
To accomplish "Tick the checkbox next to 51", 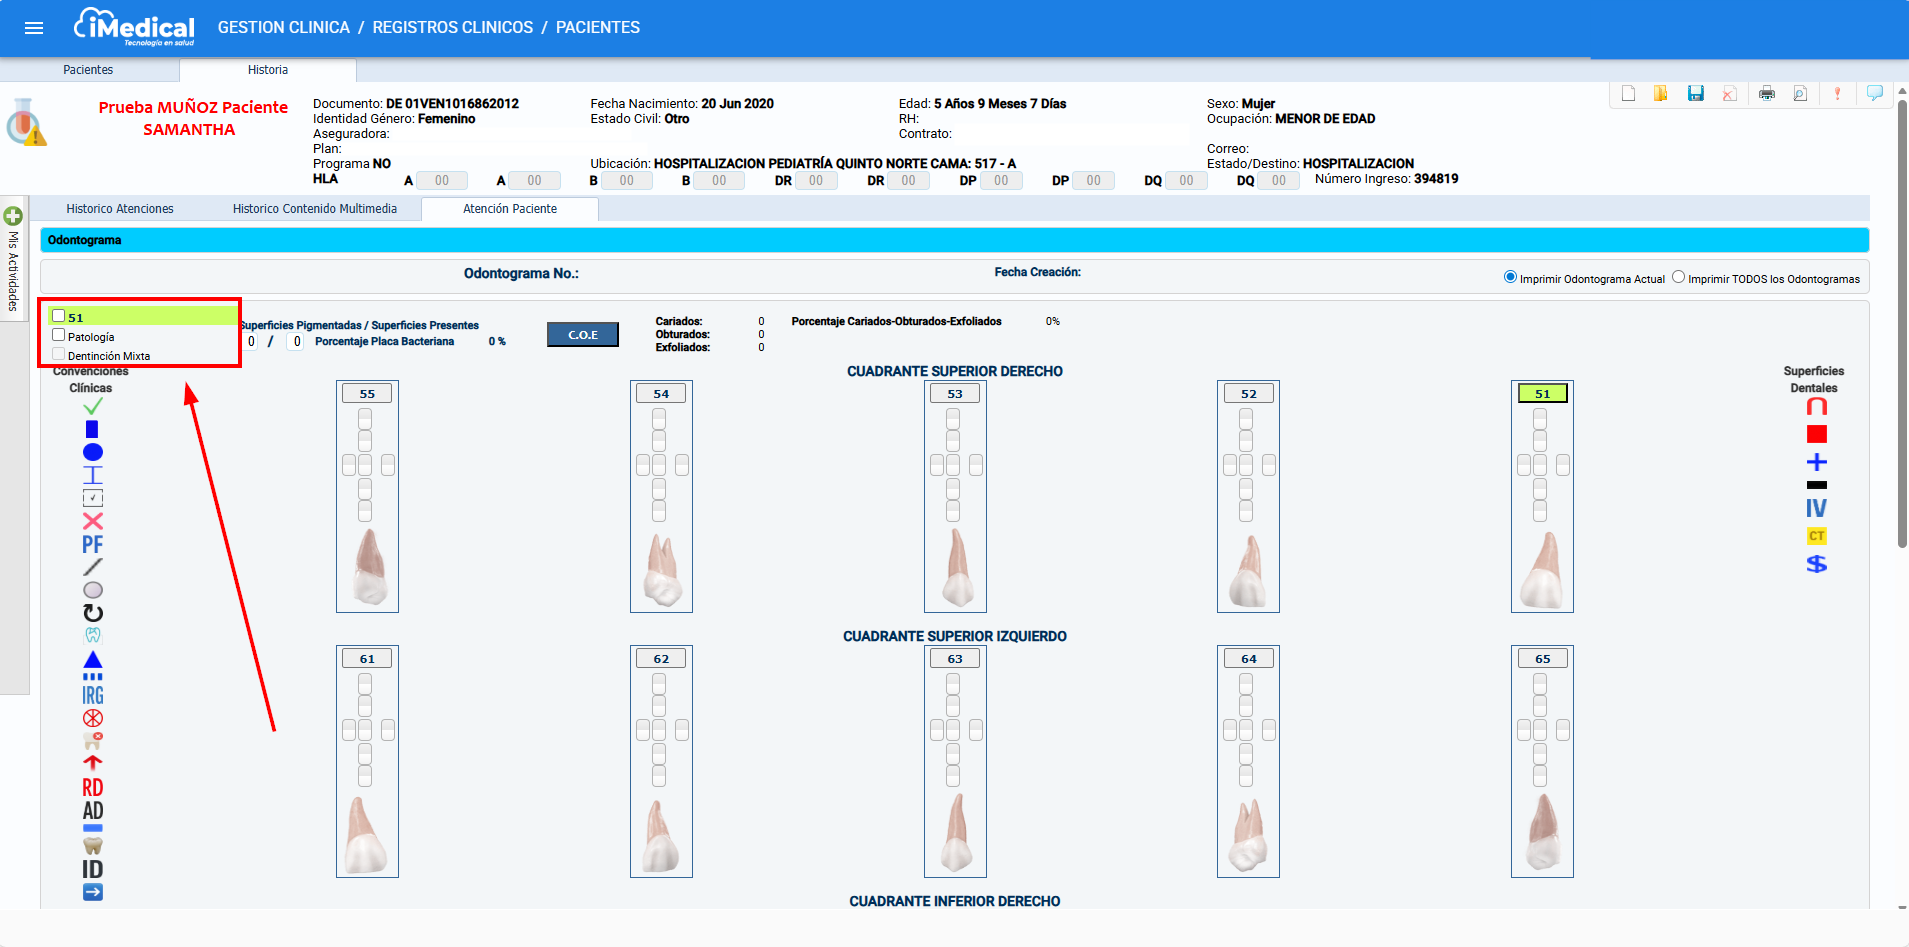I will tap(59, 316).
